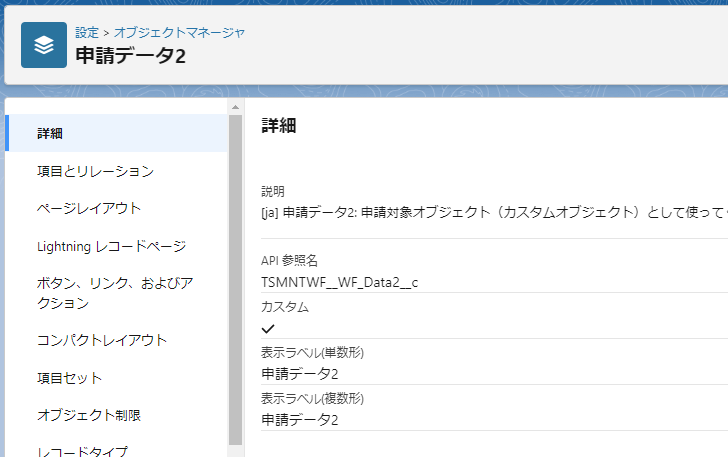Click the 表示ラベル(単数形) value 申請データ2
The image size is (728, 457).
click(299, 374)
